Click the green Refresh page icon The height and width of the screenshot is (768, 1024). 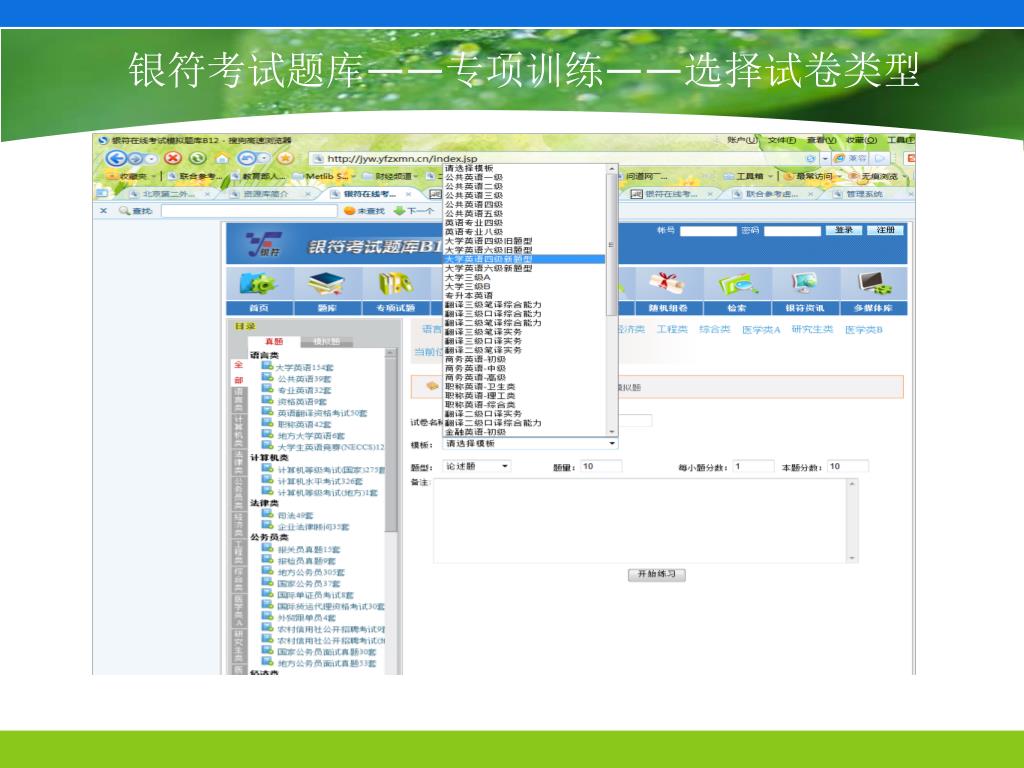pos(197,158)
